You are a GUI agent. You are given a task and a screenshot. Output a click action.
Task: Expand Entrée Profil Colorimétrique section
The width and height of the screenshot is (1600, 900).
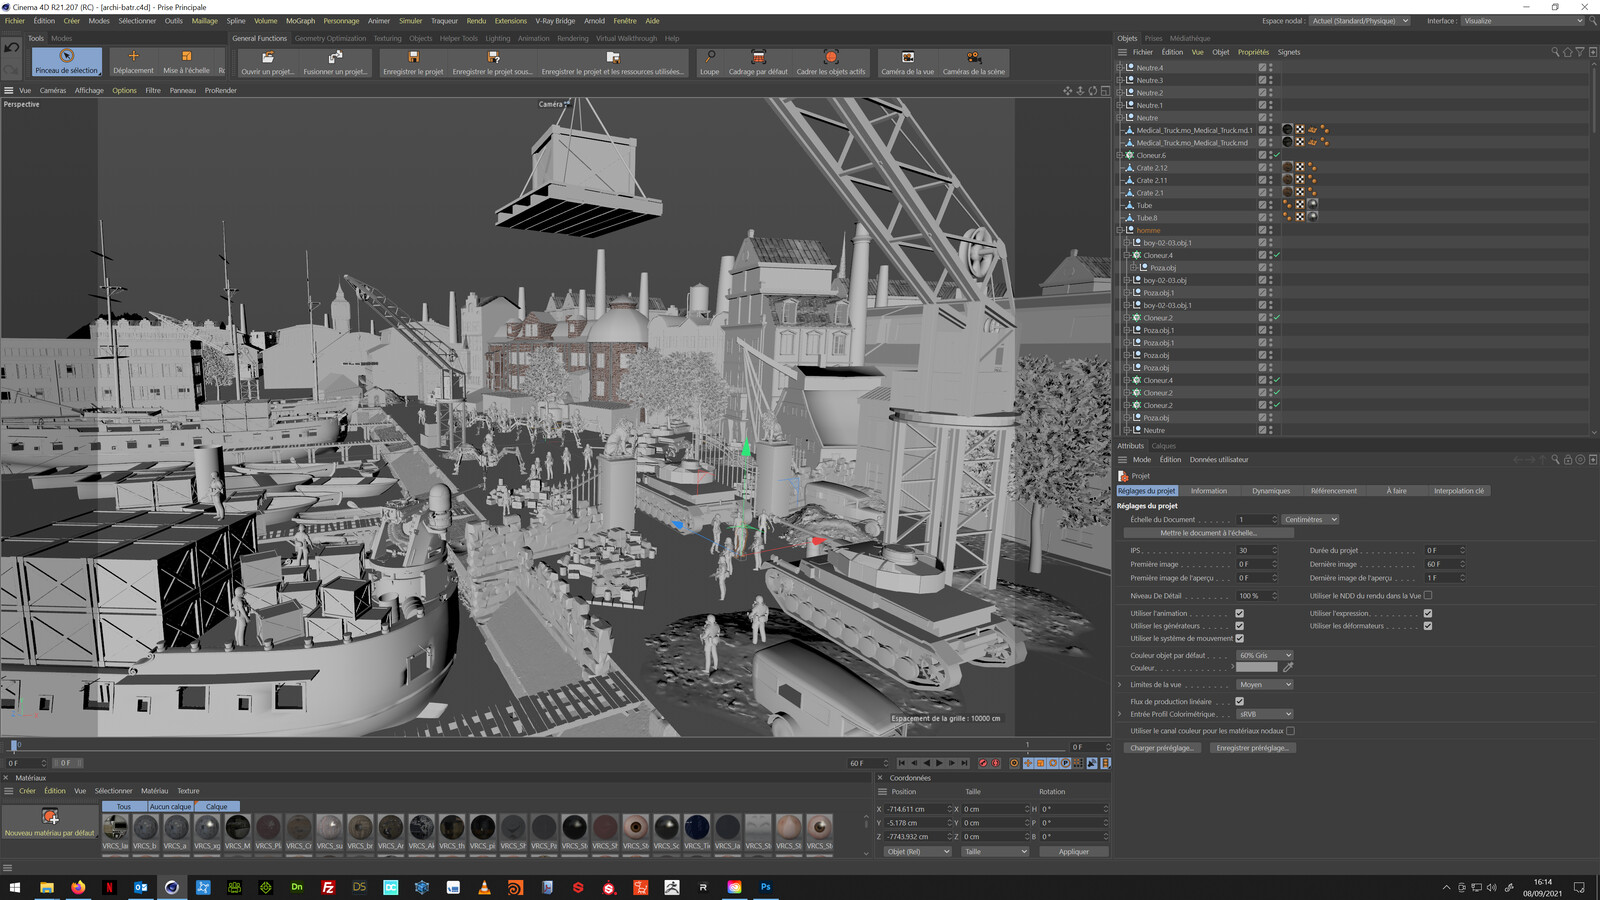pyautogui.click(x=1120, y=714)
